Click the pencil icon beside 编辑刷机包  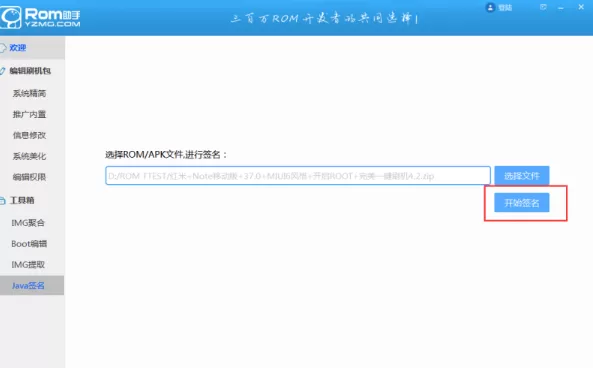coord(3,71)
